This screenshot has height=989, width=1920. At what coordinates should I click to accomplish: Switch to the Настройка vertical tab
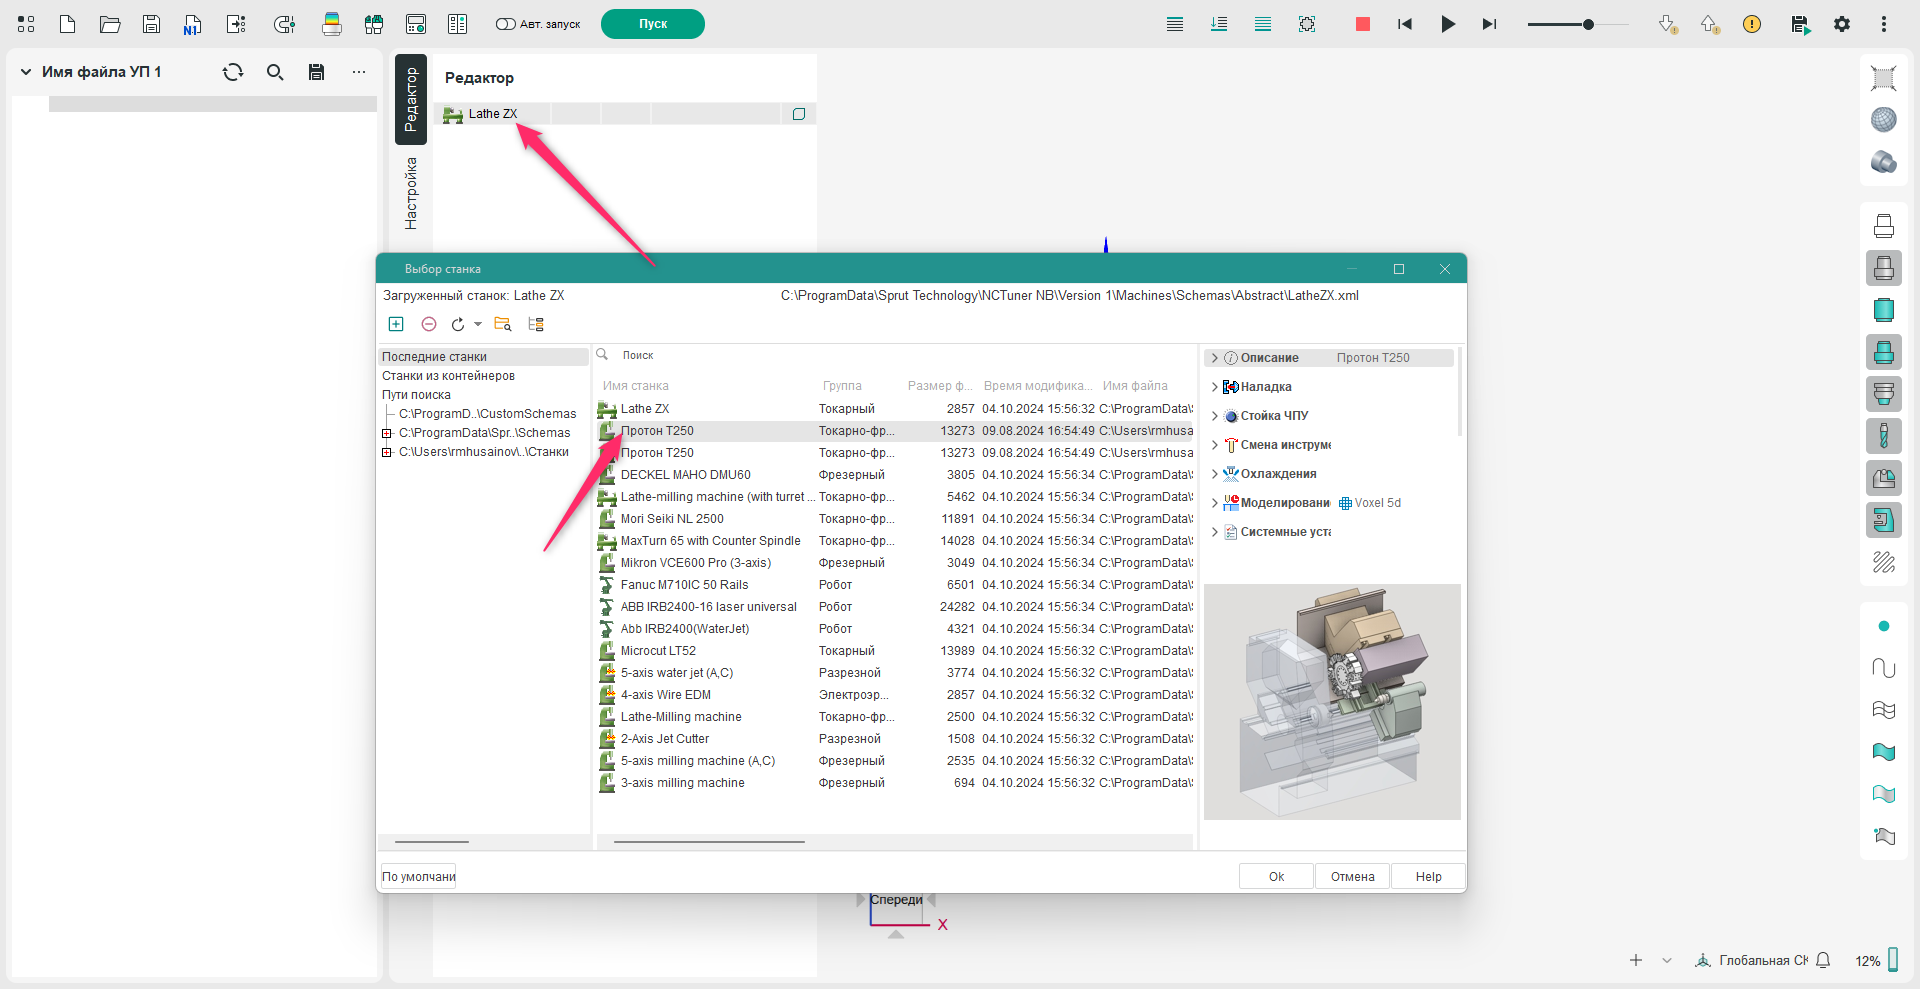click(411, 193)
